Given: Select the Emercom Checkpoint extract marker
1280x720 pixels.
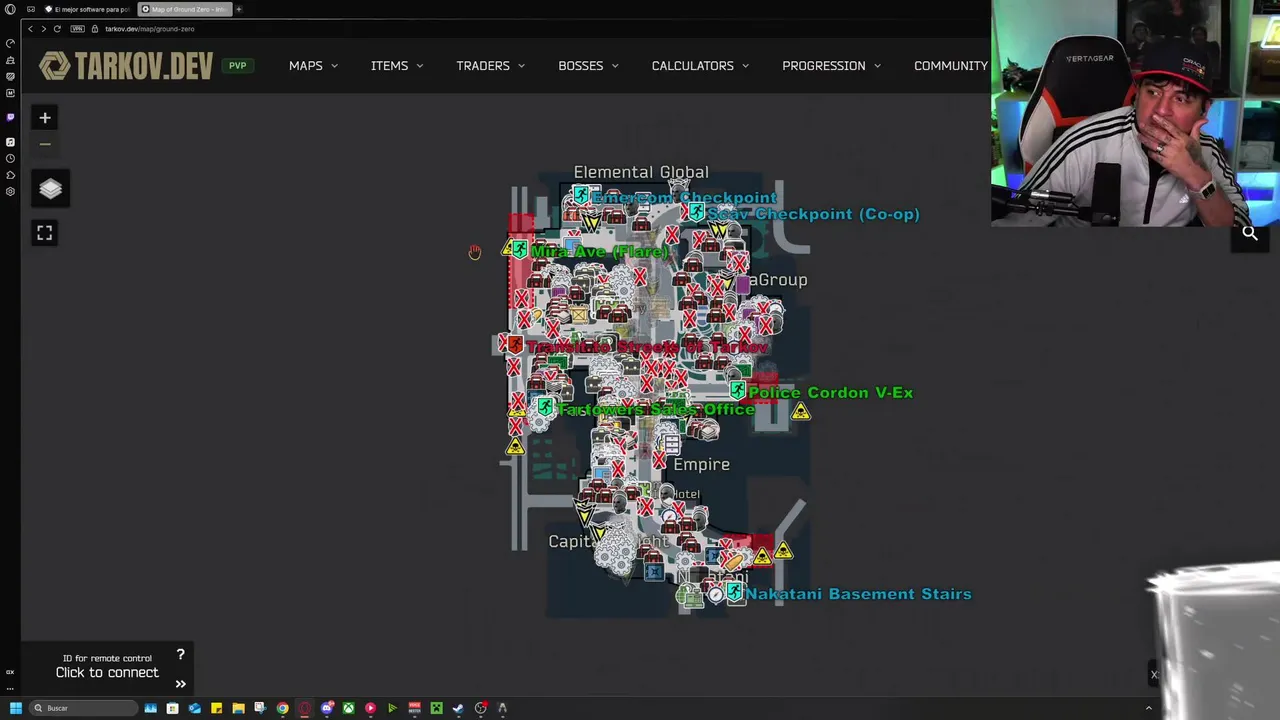Looking at the screenshot, I should [x=581, y=197].
